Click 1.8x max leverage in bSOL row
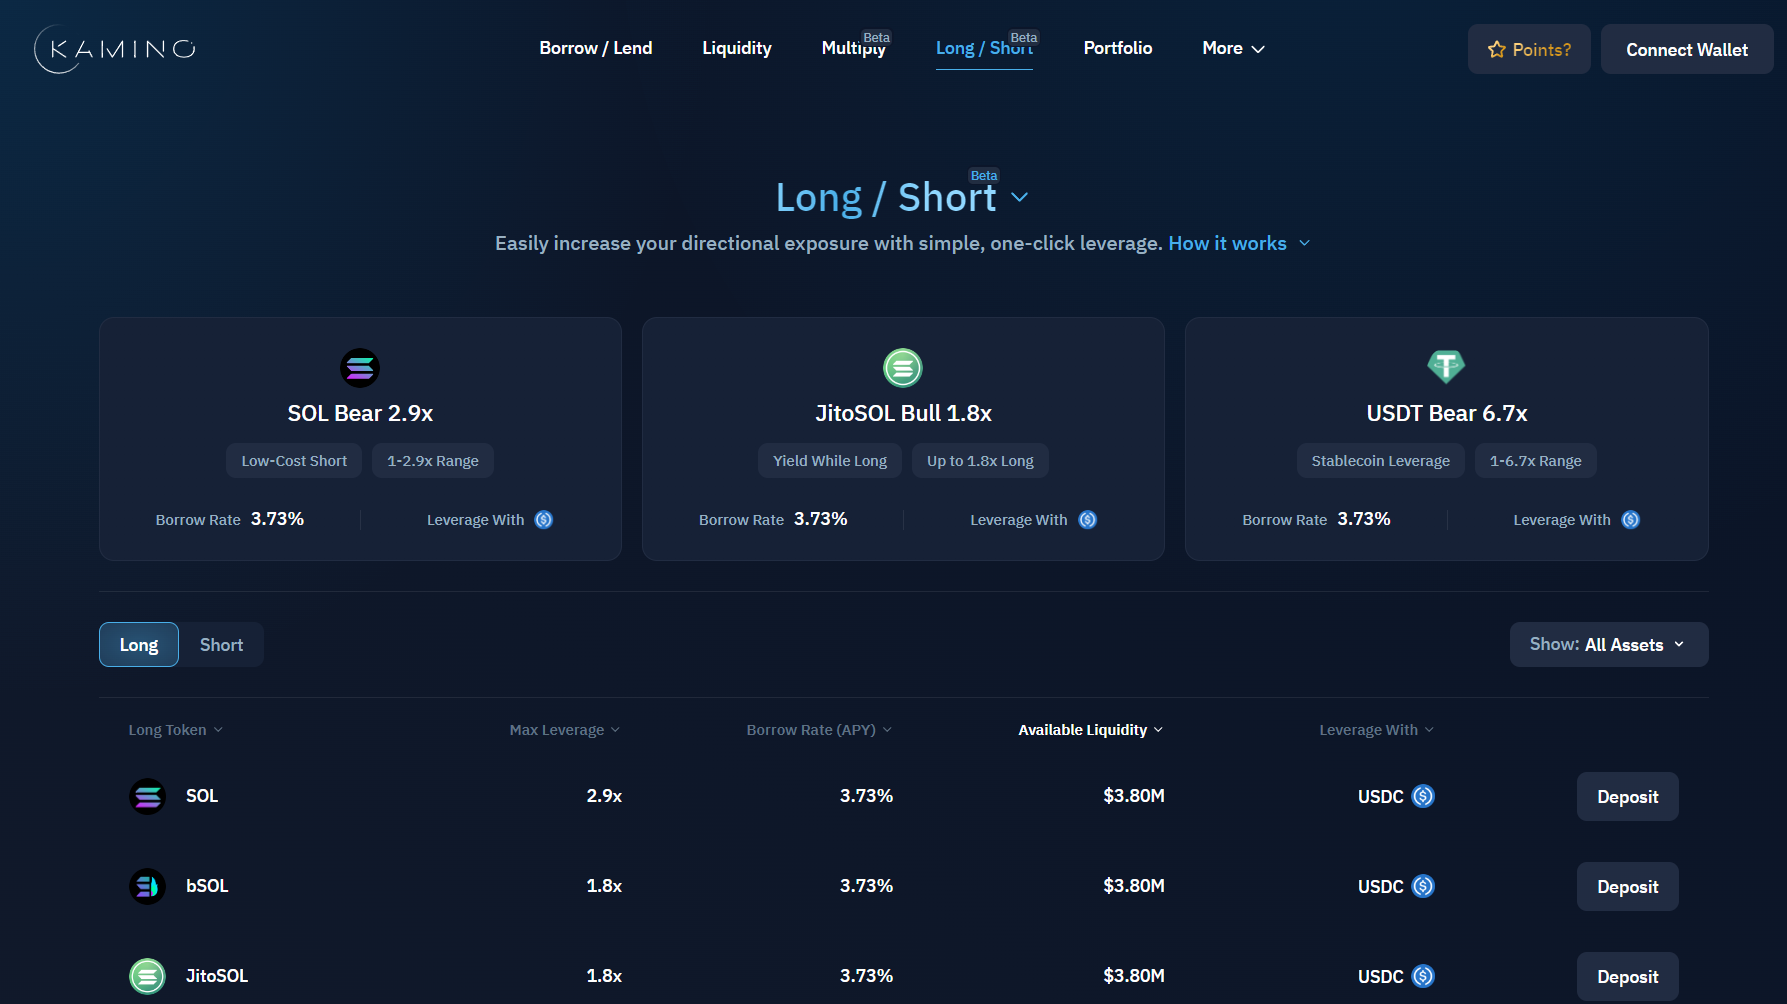The image size is (1787, 1004). coord(604,886)
